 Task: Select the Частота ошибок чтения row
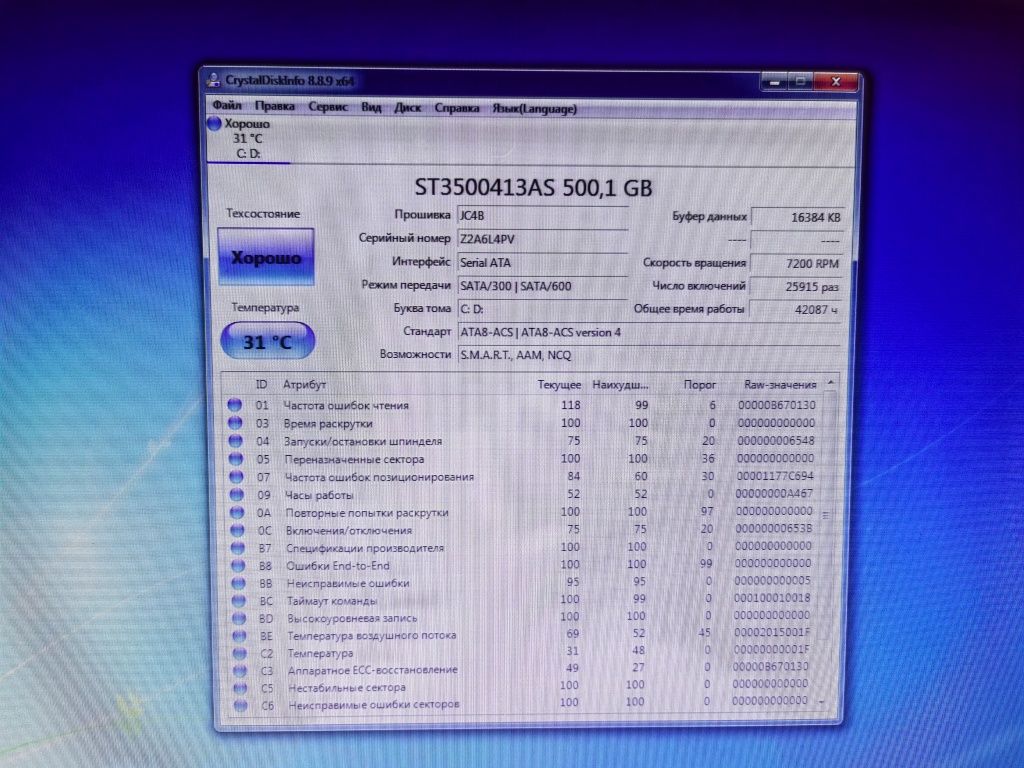click(522, 405)
